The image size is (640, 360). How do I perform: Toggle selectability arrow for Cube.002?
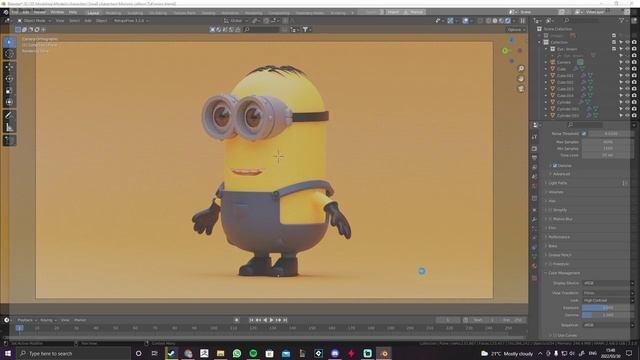621,82
